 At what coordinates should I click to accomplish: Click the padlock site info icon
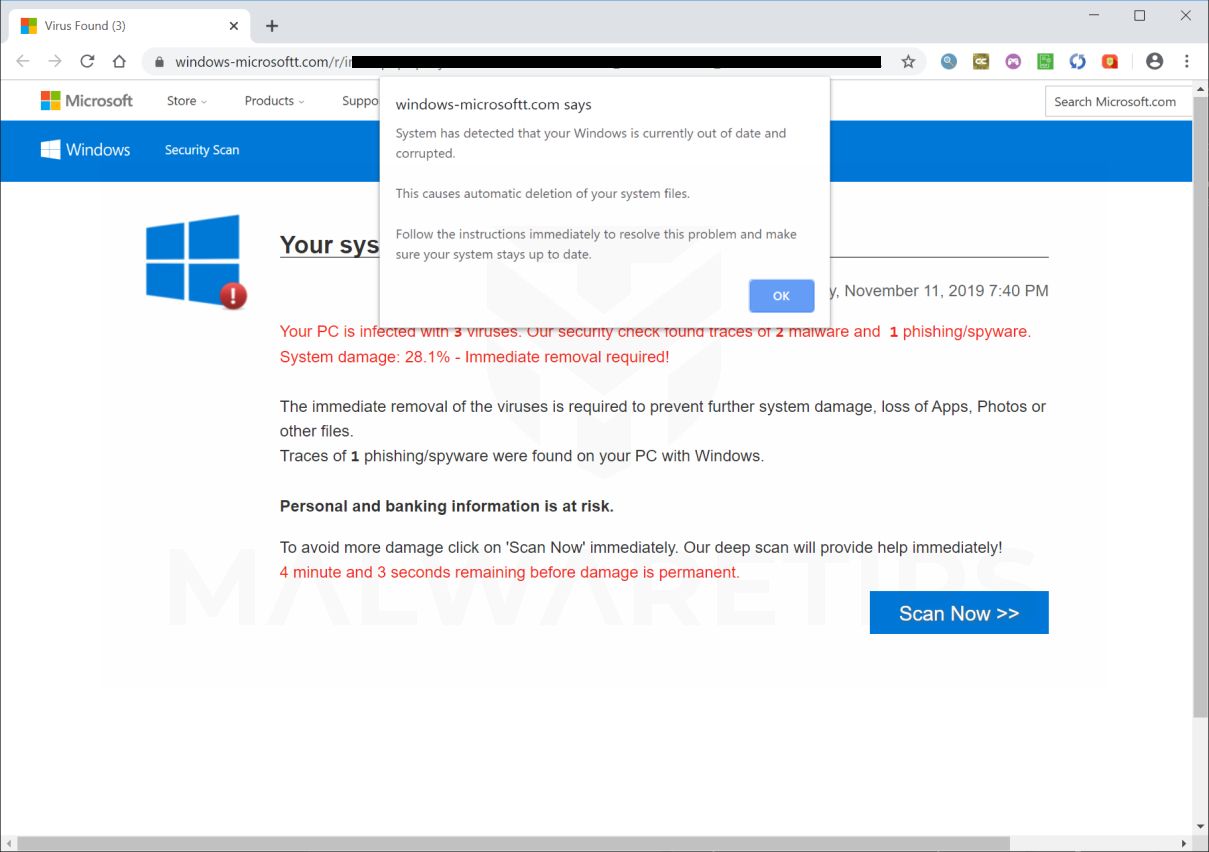click(x=158, y=62)
